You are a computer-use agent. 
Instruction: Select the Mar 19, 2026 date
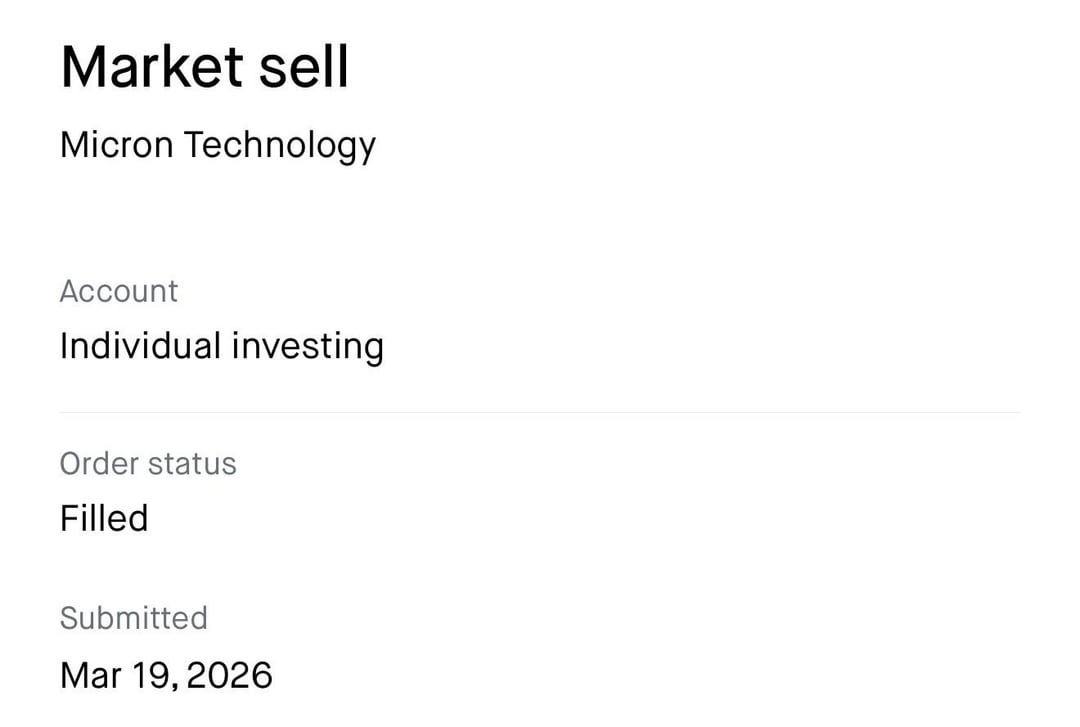(166, 675)
